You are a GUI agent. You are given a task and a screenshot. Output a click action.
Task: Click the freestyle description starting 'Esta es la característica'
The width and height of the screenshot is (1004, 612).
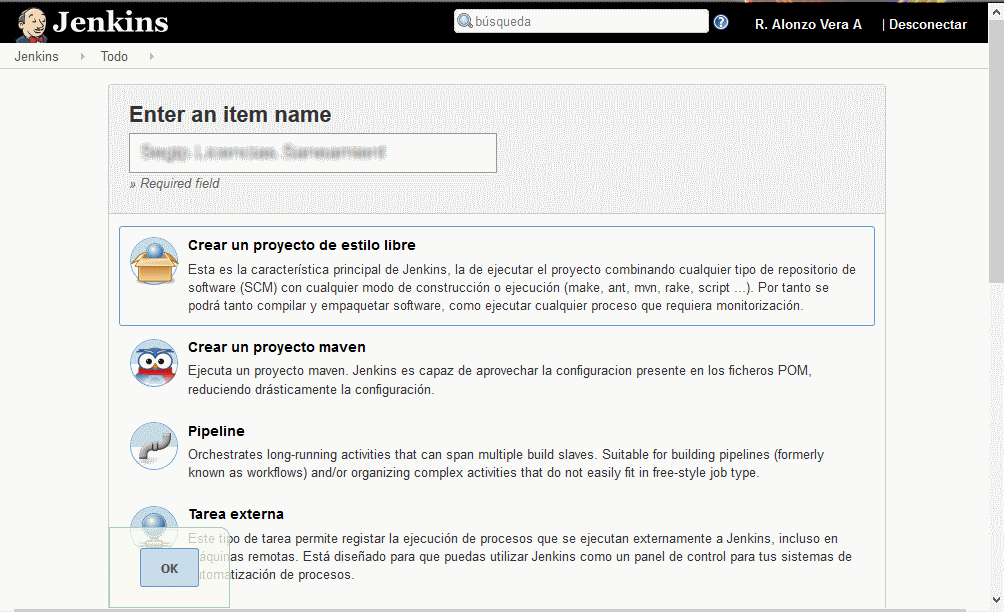(522, 287)
